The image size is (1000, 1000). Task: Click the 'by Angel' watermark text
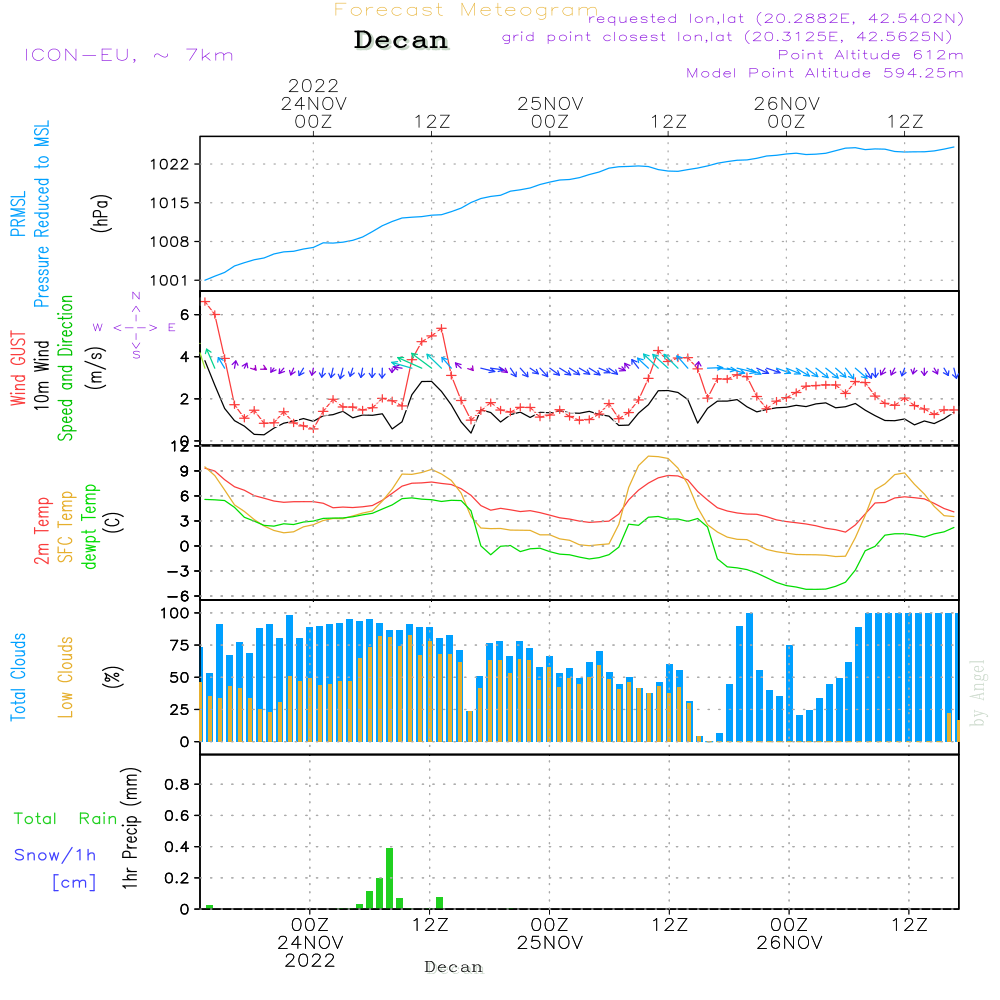(x=978, y=694)
